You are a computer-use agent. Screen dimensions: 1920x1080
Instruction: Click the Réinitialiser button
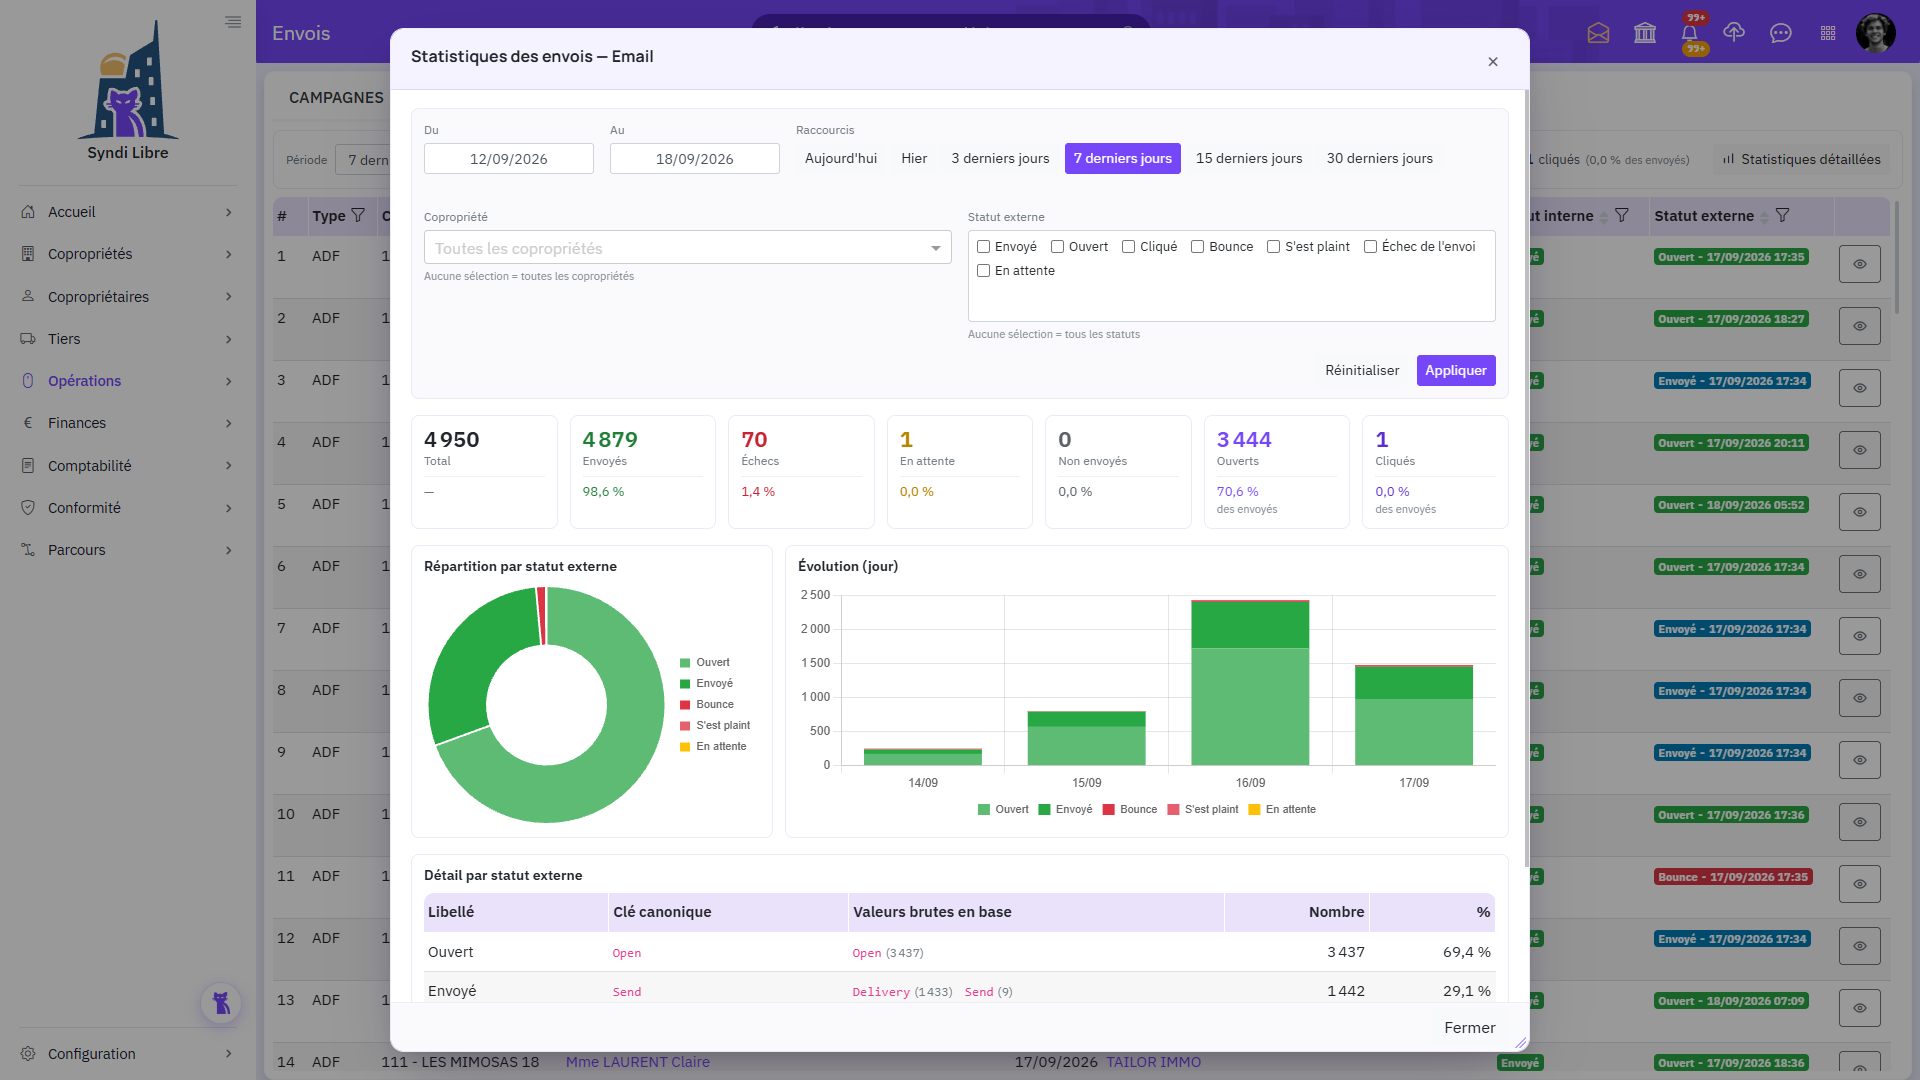tap(1362, 371)
